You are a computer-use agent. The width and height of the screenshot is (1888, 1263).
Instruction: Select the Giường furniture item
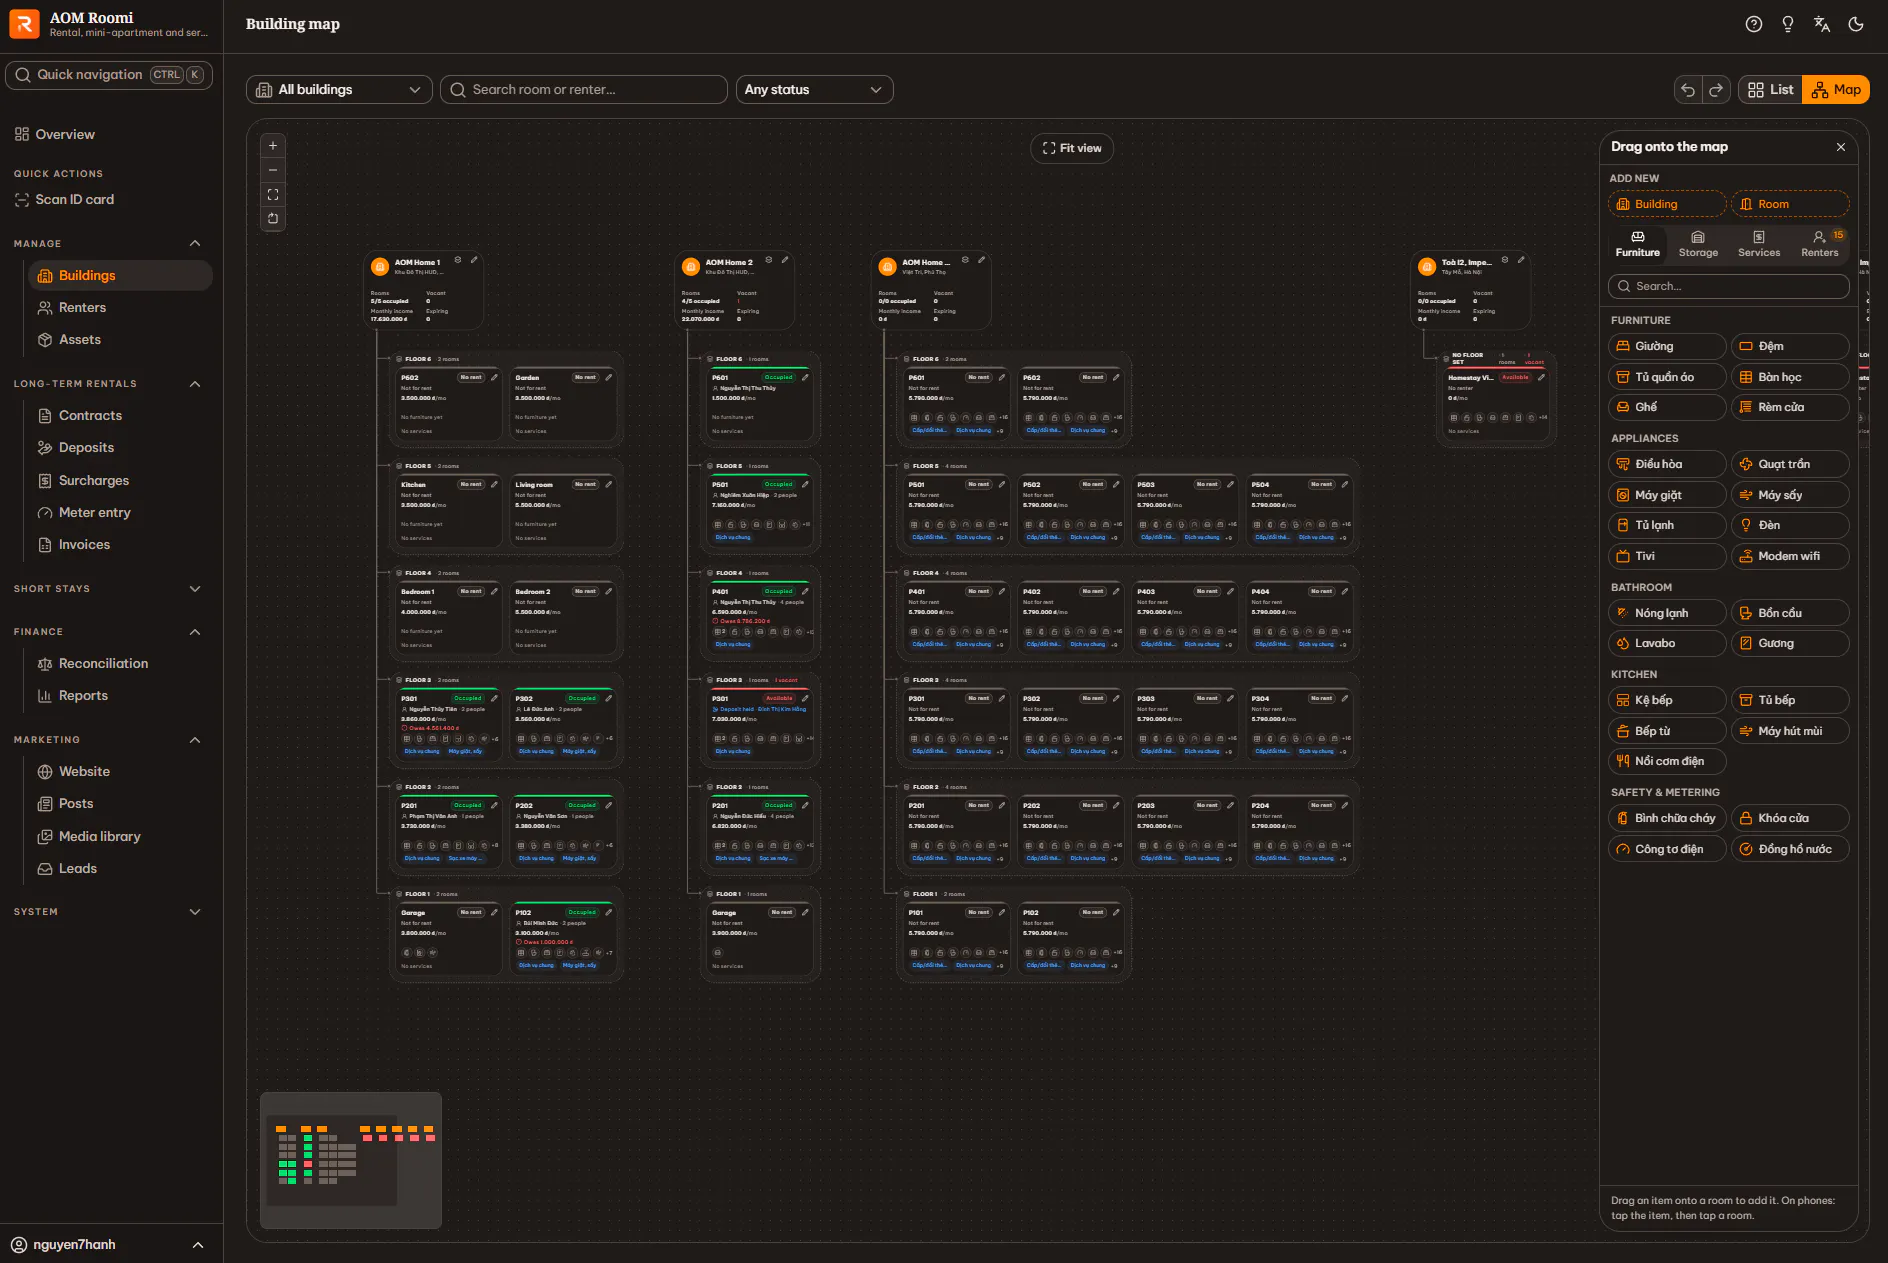(1667, 346)
